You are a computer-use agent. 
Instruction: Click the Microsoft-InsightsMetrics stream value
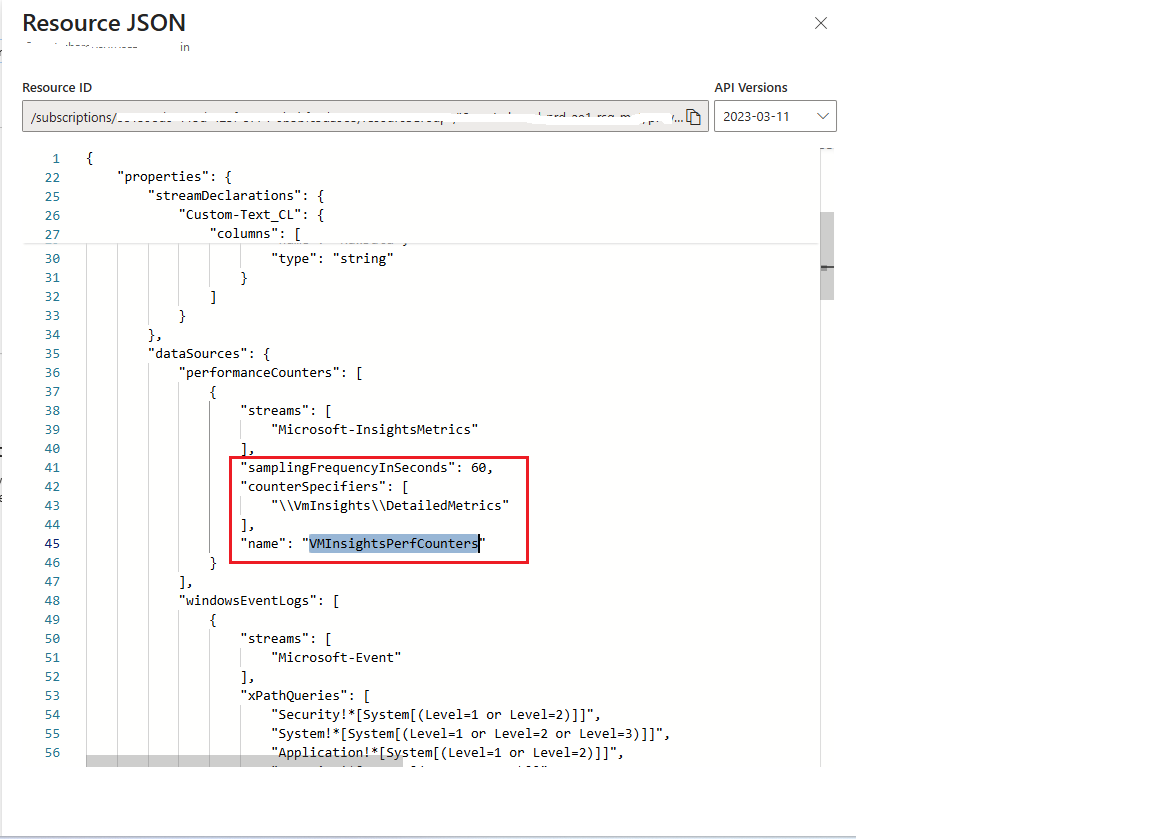pyautogui.click(x=373, y=429)
